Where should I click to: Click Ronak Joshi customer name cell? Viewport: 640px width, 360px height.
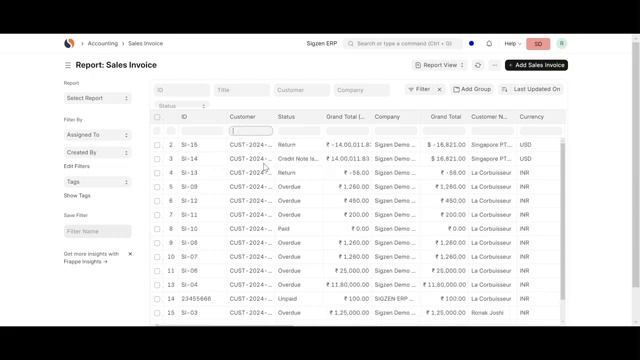[487, 313]
